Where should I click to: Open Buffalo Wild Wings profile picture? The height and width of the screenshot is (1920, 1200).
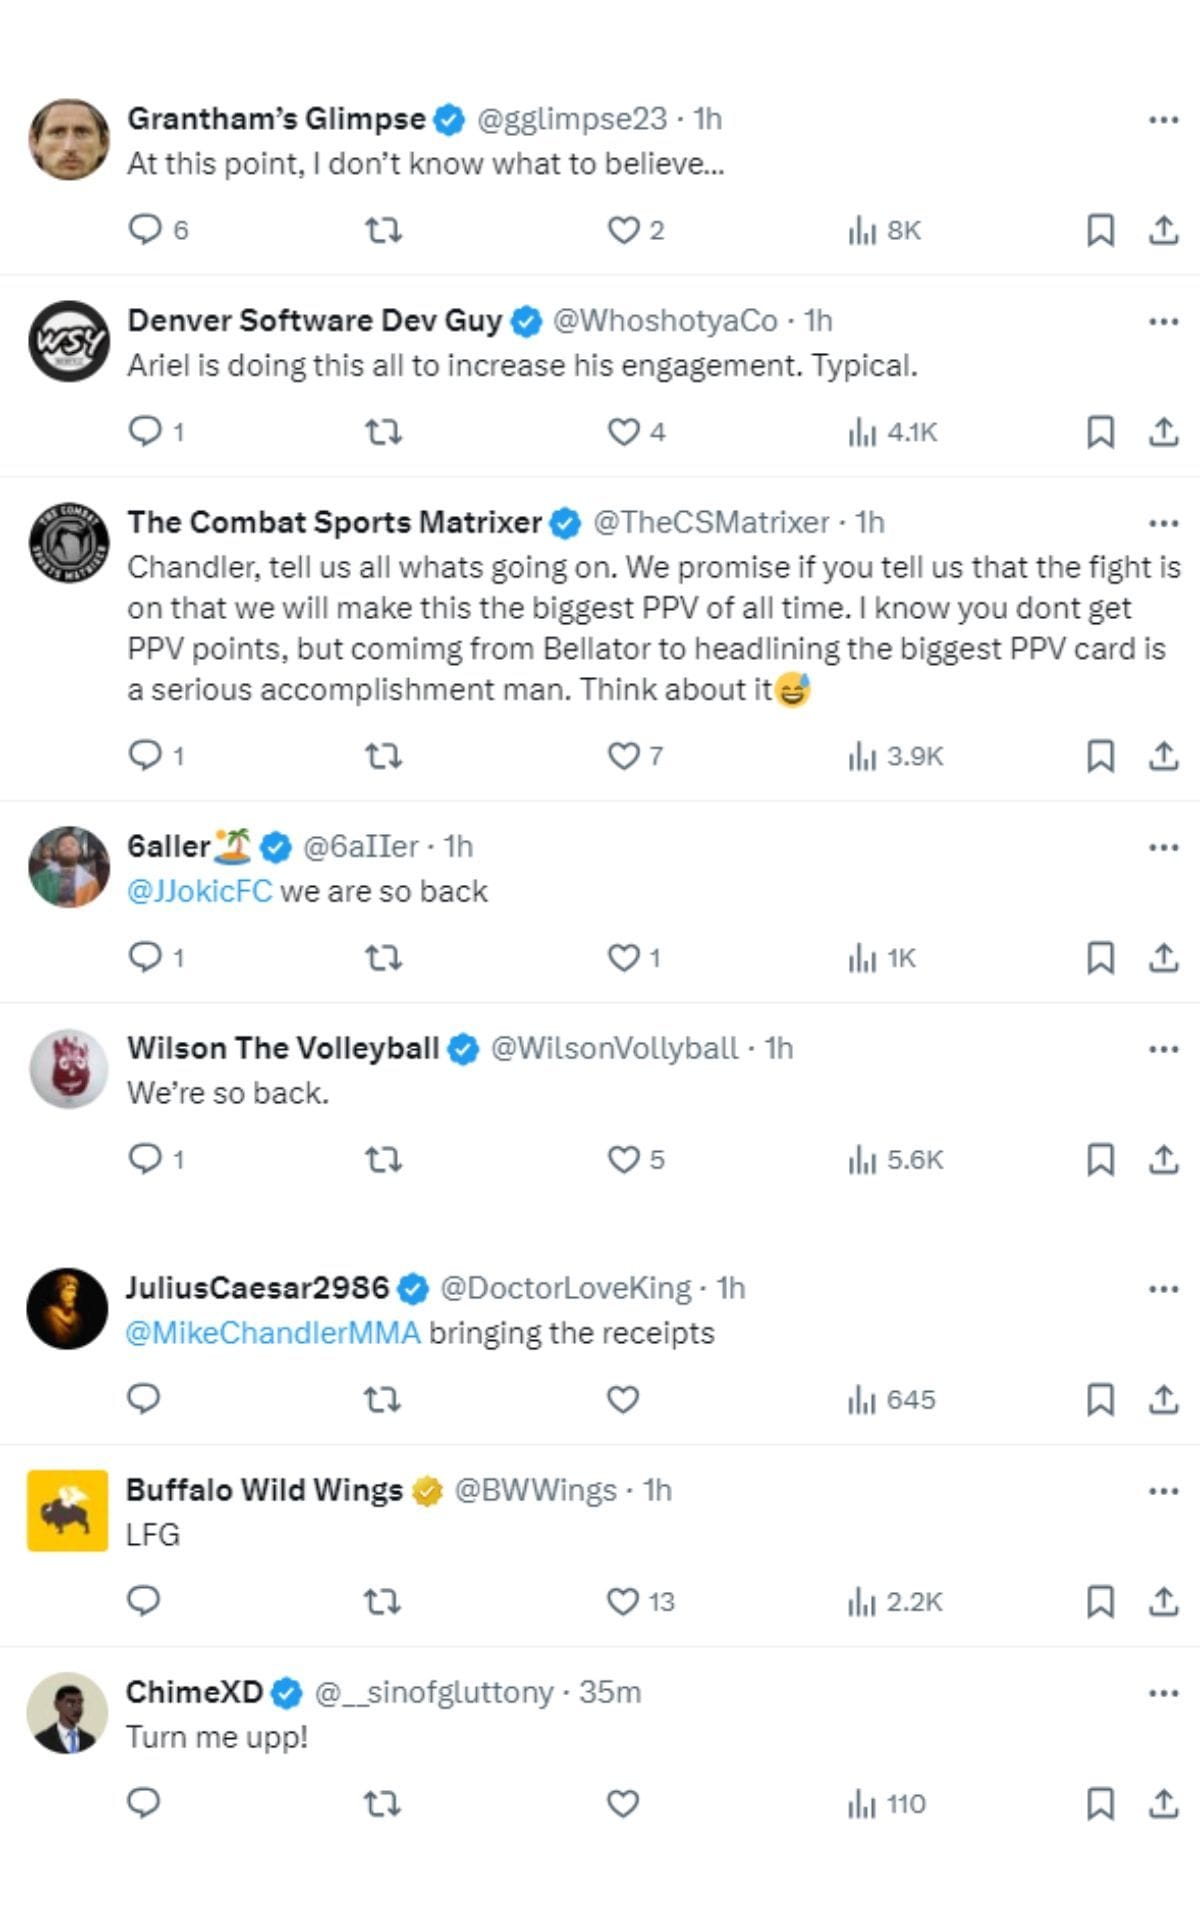[x=68, y=1510]
